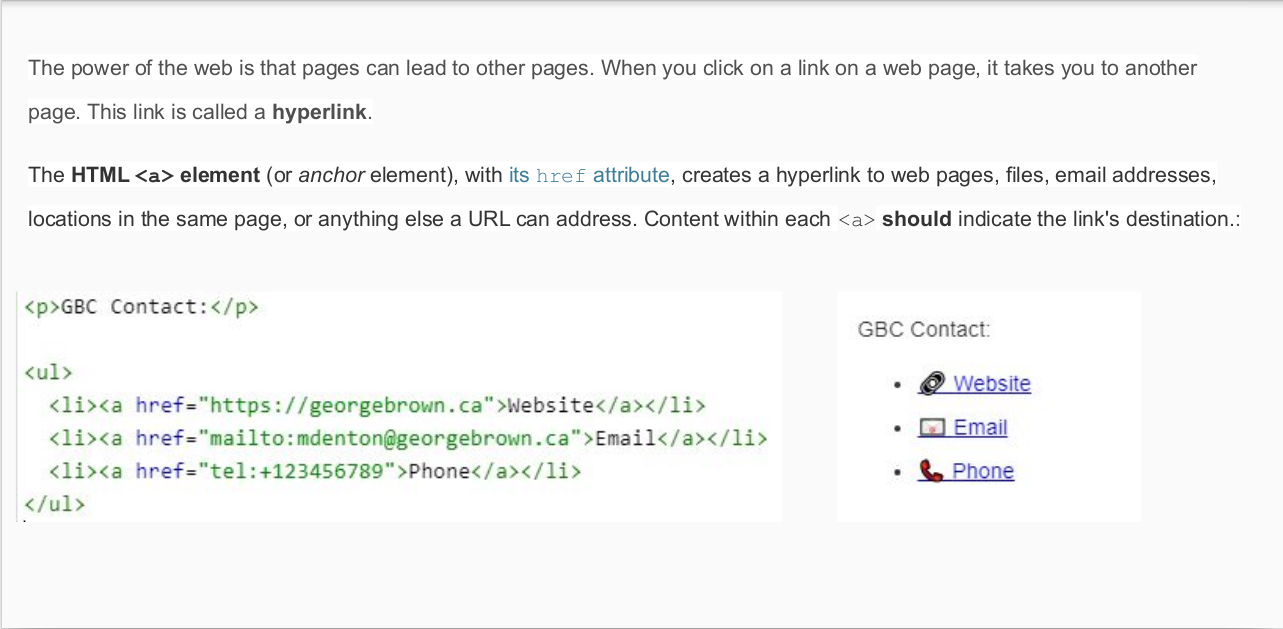The width and height of the screenshot is (1283, 629).
Task: Click the opening <ul> tag in code
Action: [48, 373]
